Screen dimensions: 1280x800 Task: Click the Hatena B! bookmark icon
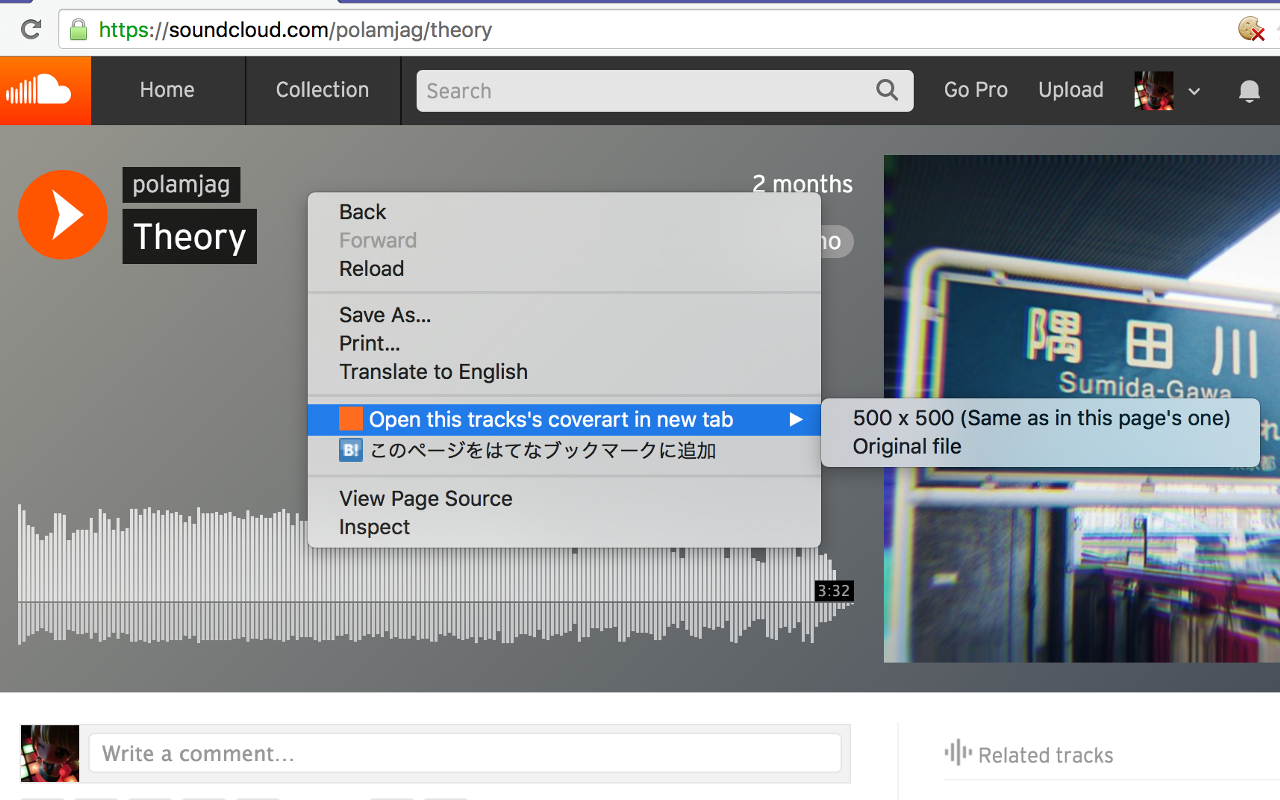click(350, 450)
